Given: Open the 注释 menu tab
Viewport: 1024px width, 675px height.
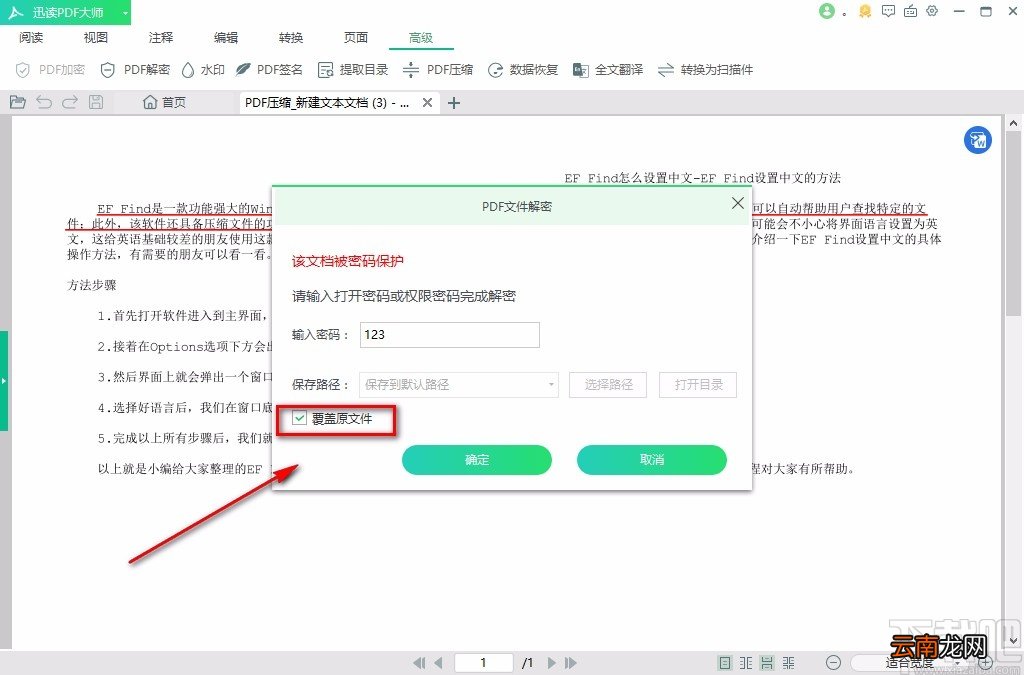Looking at the screenshot, I should [161, 38].
